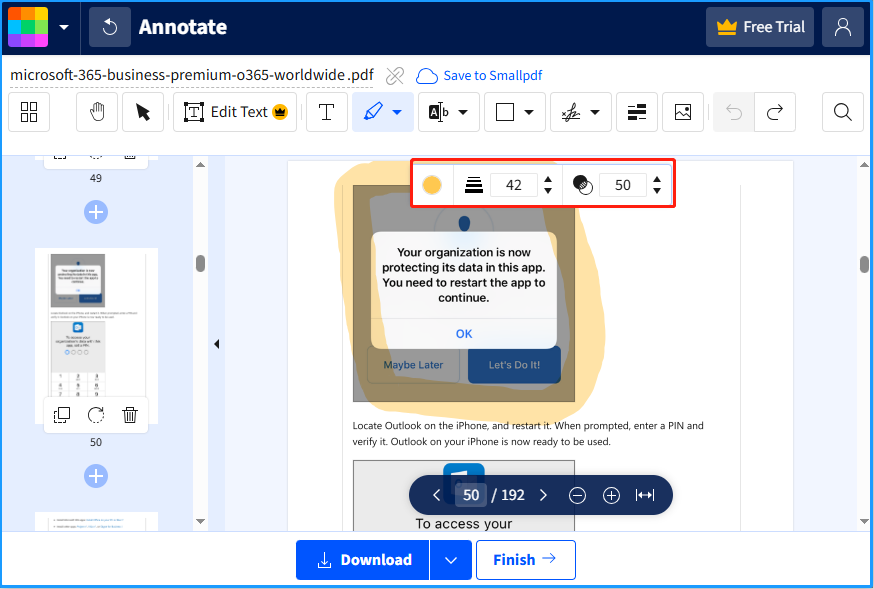874x589 pixels.
Task: Toggle the page thumbnails grid view
Action: tap(29, 112)
